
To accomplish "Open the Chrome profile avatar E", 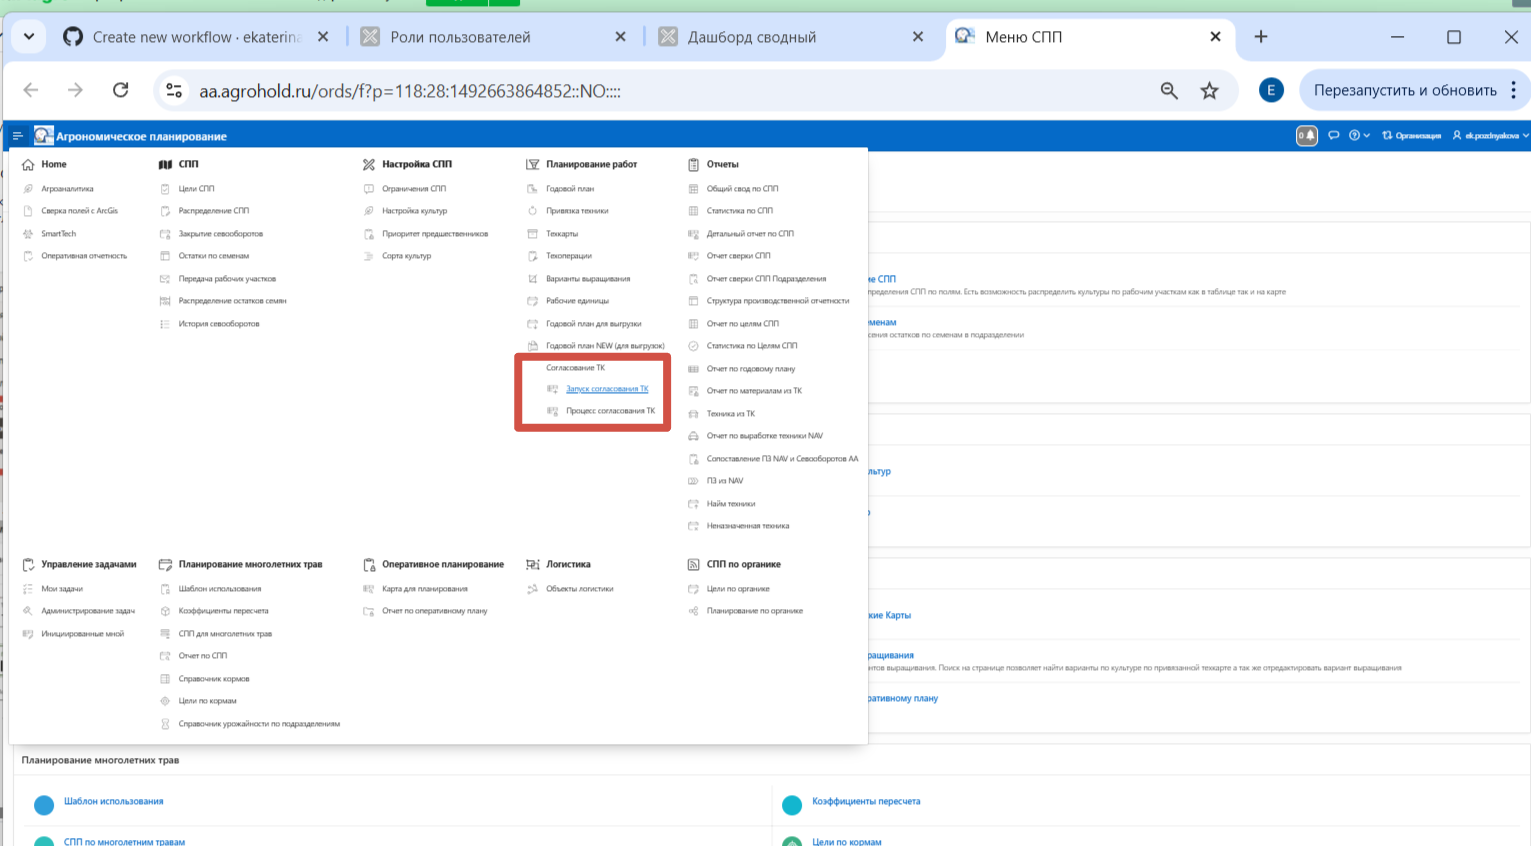I will click(1270, 90).
